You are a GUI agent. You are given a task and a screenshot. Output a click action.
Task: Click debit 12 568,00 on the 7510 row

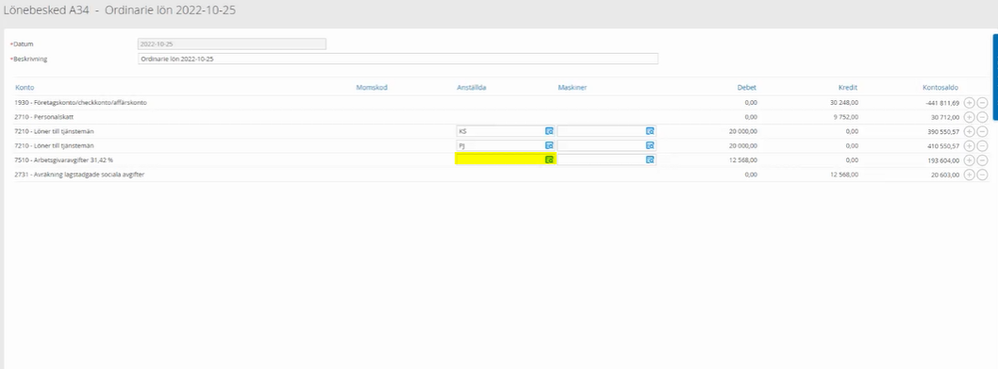743,160
